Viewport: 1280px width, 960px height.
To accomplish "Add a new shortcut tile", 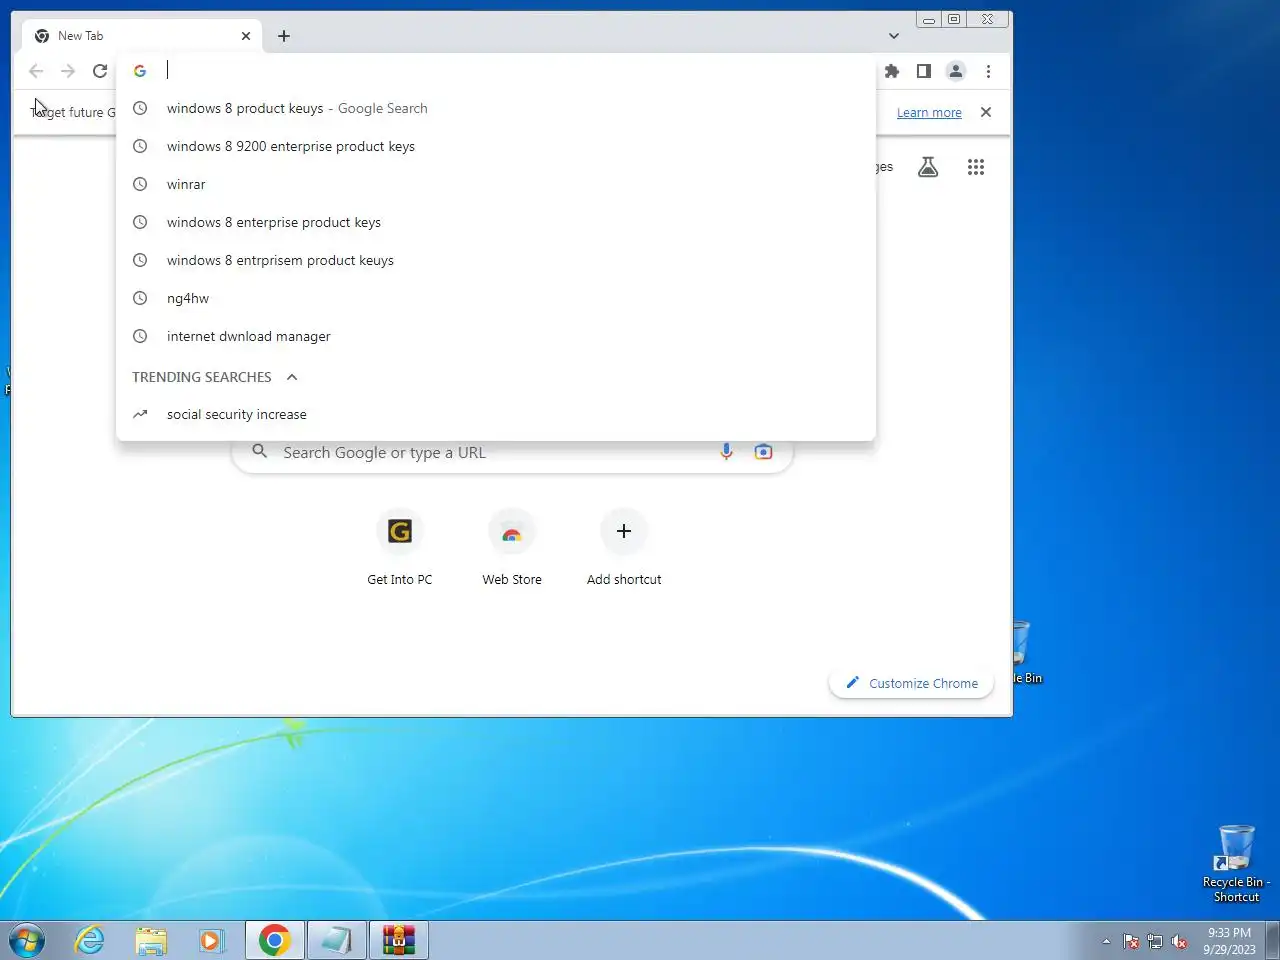I will tap(624, 547).
